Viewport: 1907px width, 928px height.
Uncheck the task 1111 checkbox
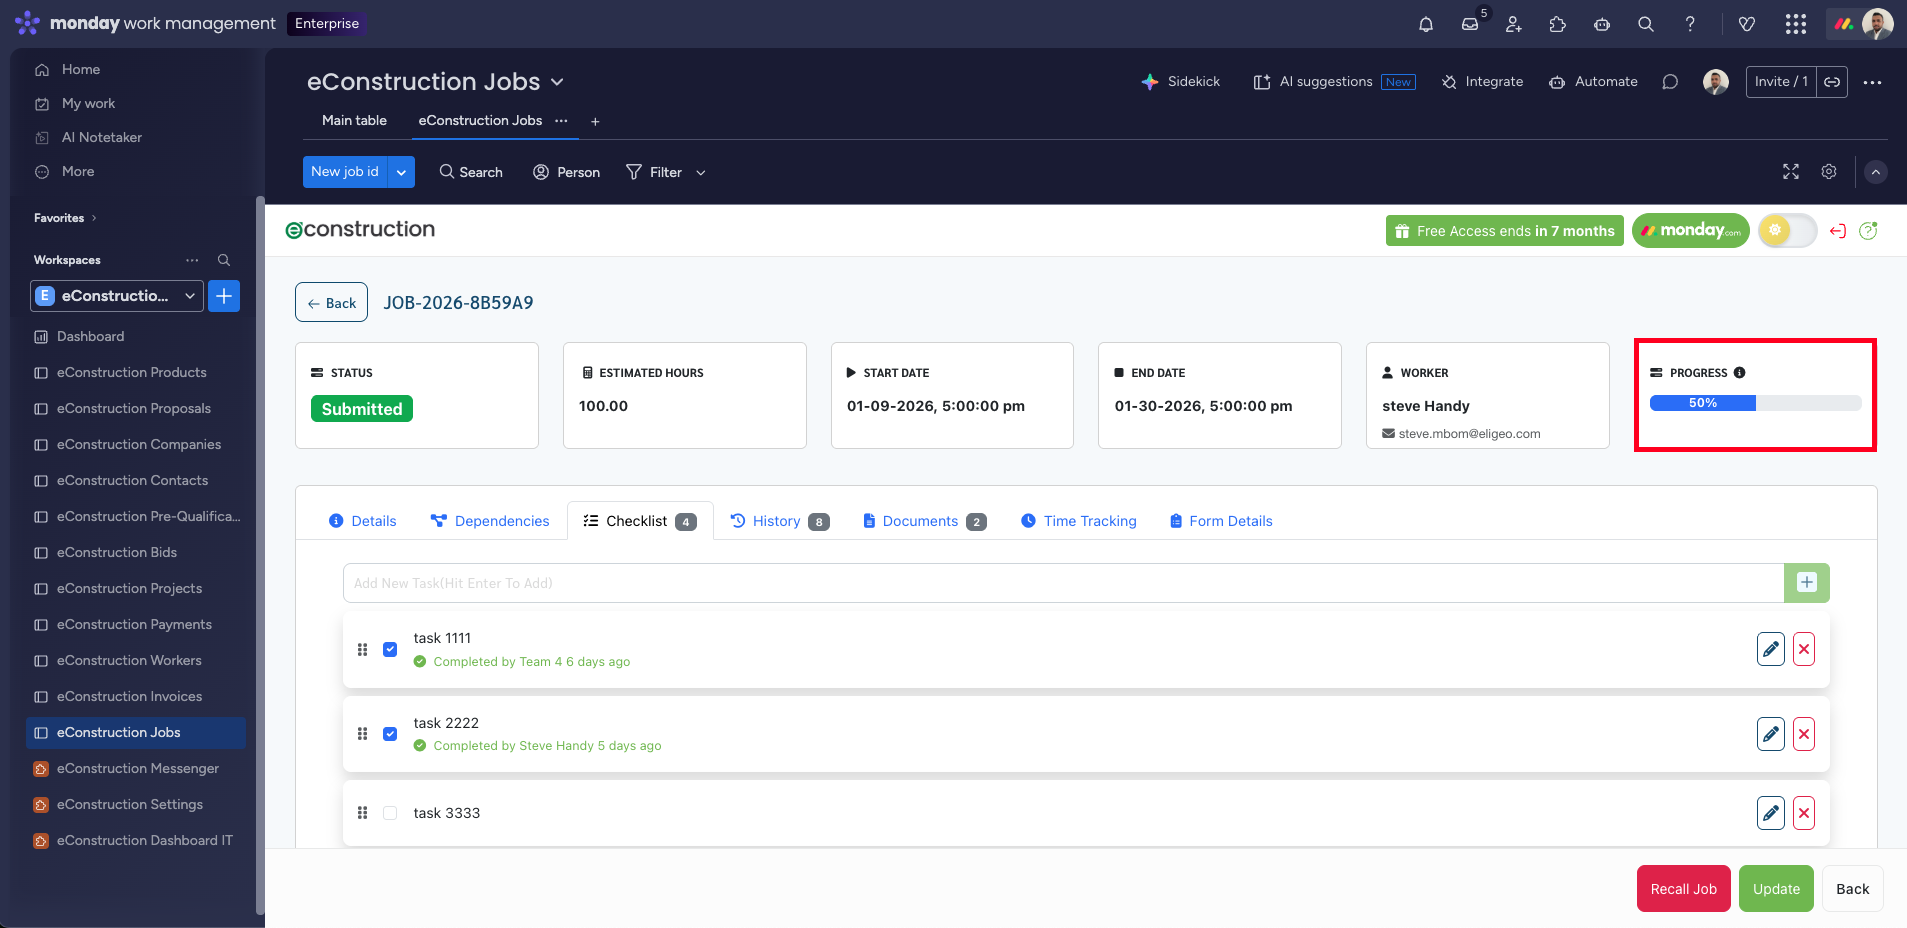[x=390, y=649]
